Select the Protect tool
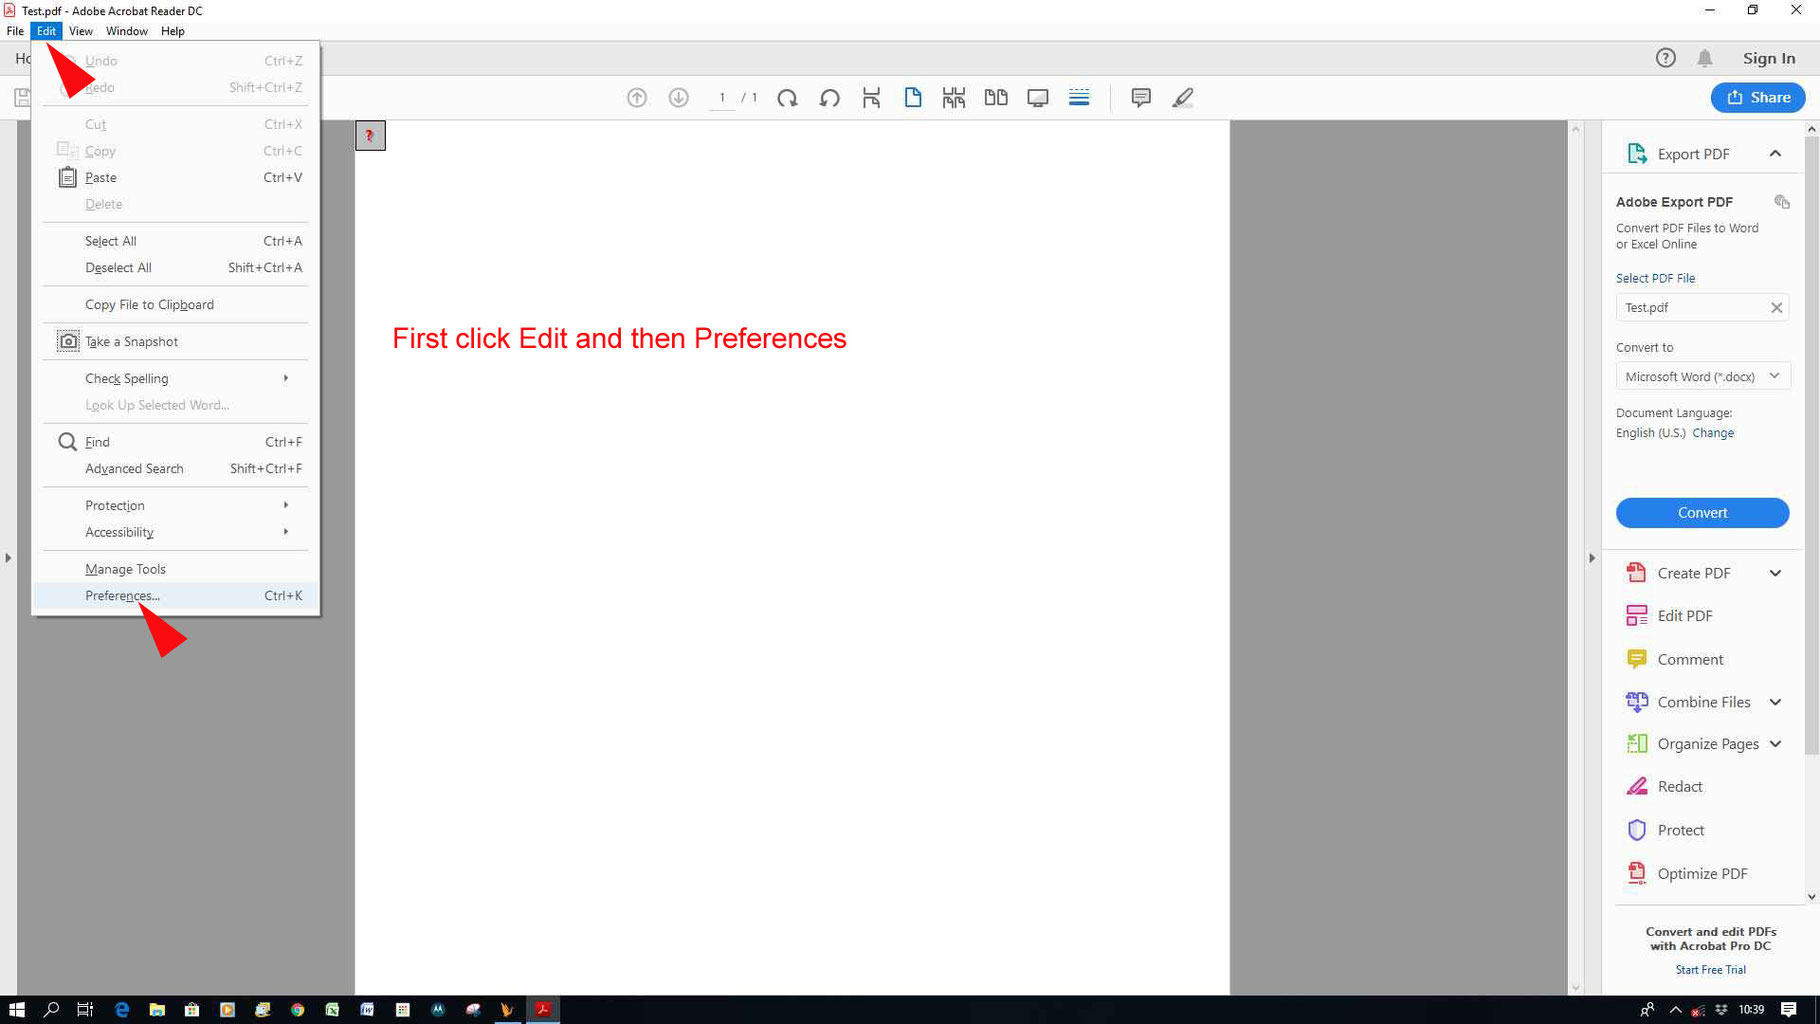The image size is (1820, 1024). click(x=1679, y=830)
